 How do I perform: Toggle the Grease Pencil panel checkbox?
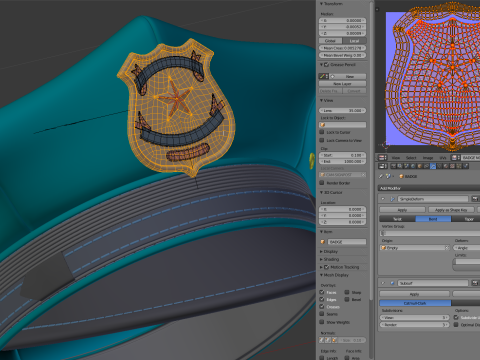pos(327,65)
